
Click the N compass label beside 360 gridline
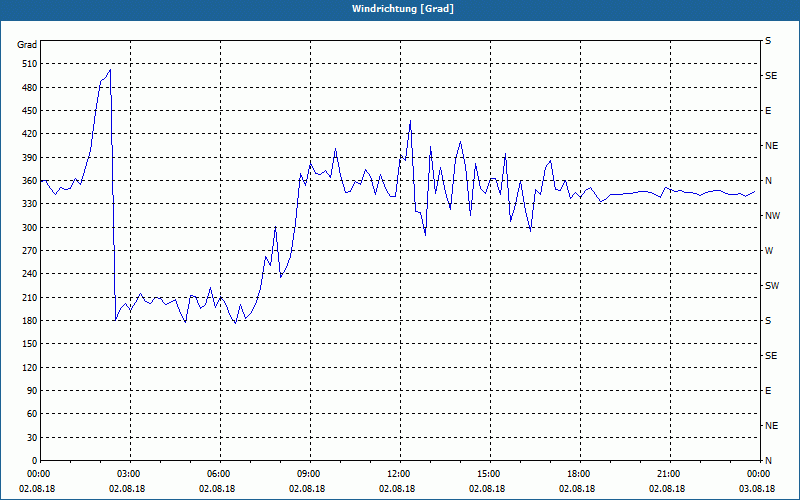(768, 181)
